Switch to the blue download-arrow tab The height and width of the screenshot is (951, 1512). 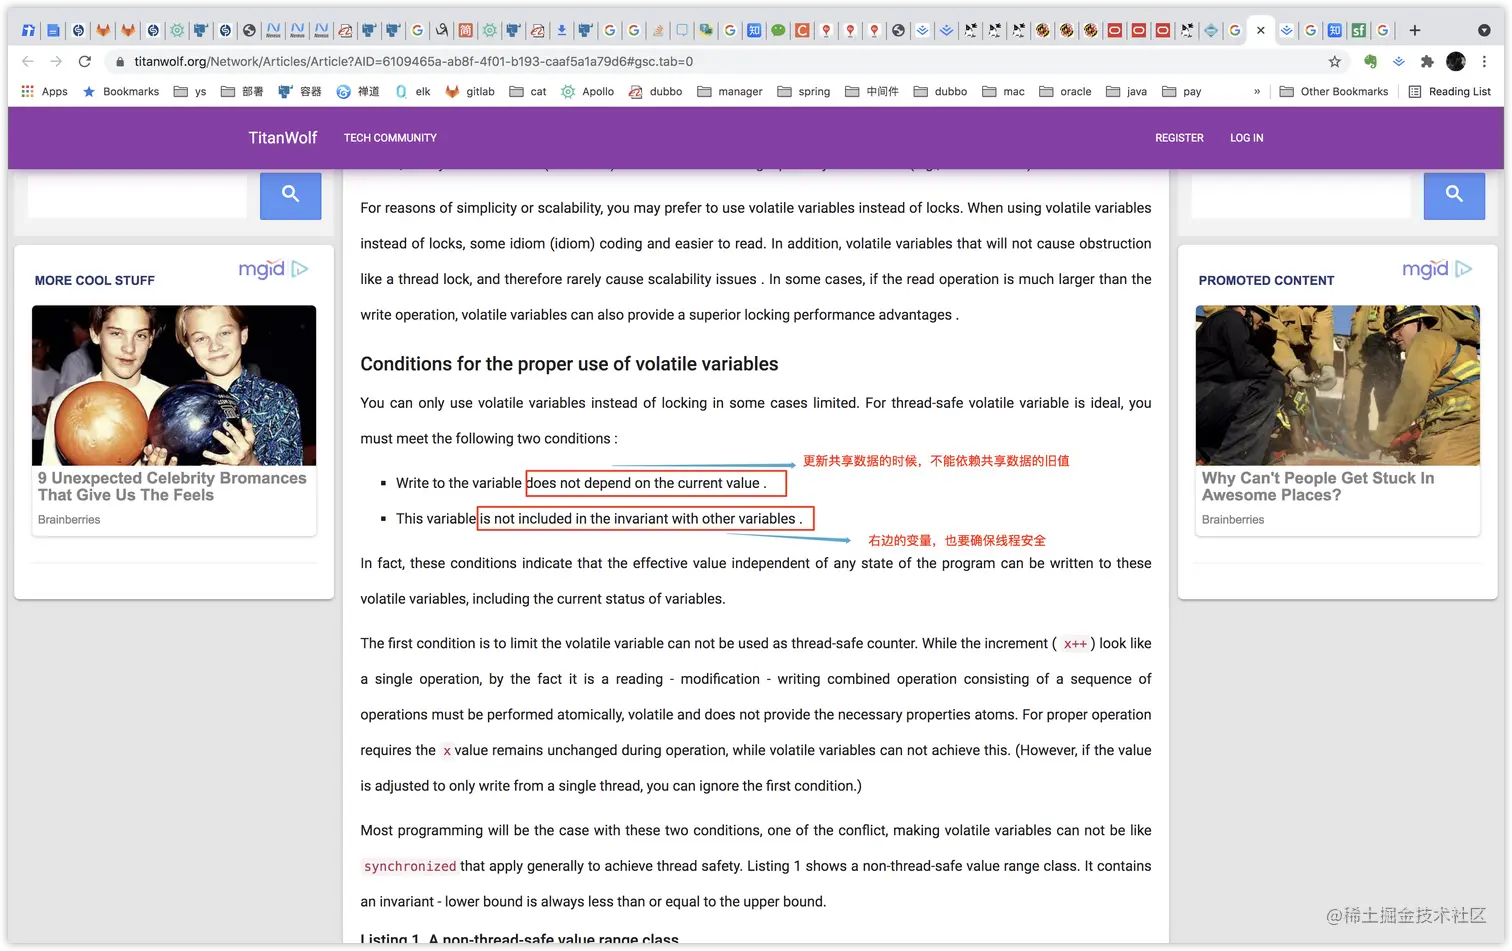(x=561, y=30)
